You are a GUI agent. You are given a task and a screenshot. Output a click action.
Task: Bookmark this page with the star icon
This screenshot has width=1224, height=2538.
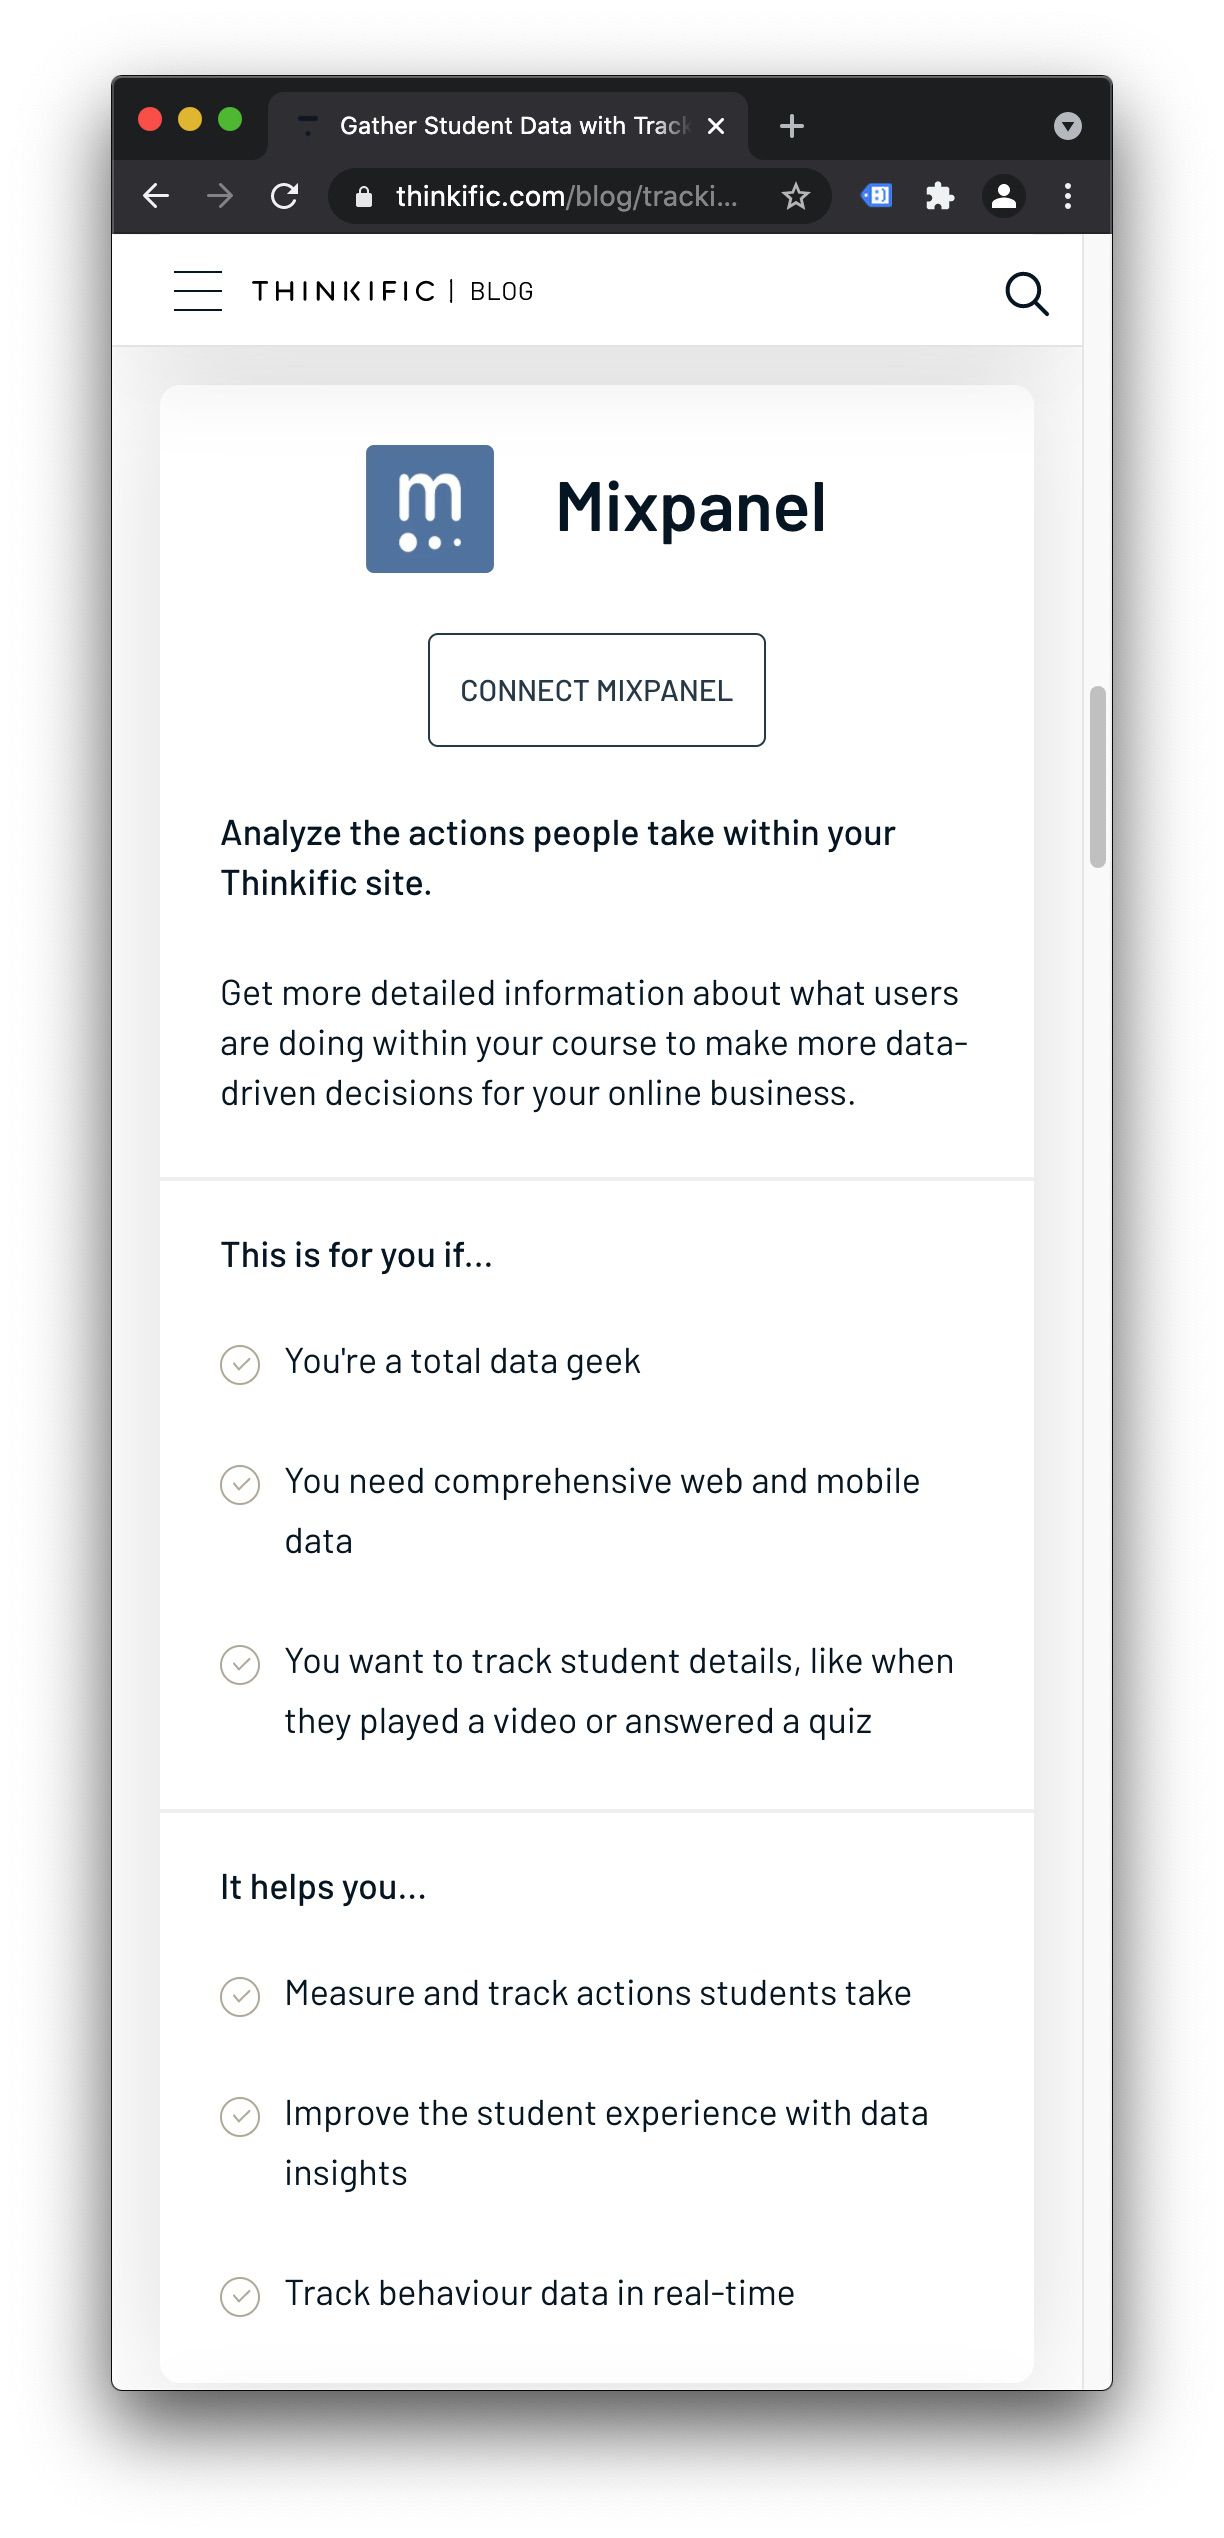click(796, 196)
